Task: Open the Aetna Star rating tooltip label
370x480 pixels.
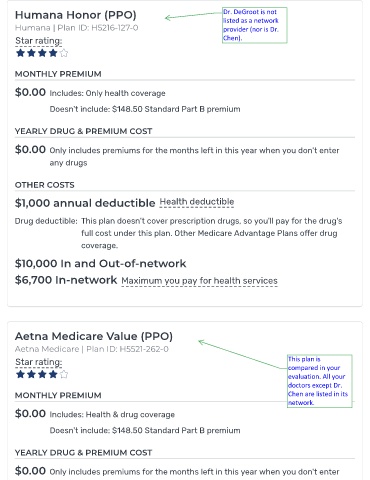Action: (39, 362)
